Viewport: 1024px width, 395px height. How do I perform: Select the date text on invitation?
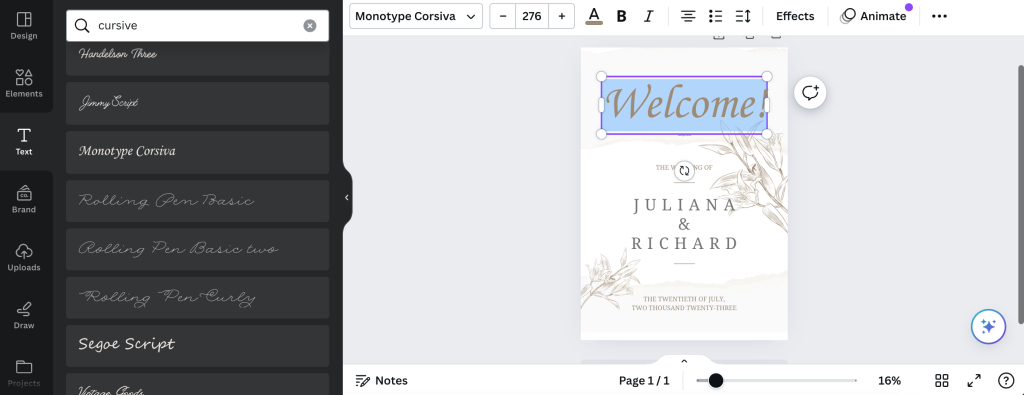click(684, 304)
